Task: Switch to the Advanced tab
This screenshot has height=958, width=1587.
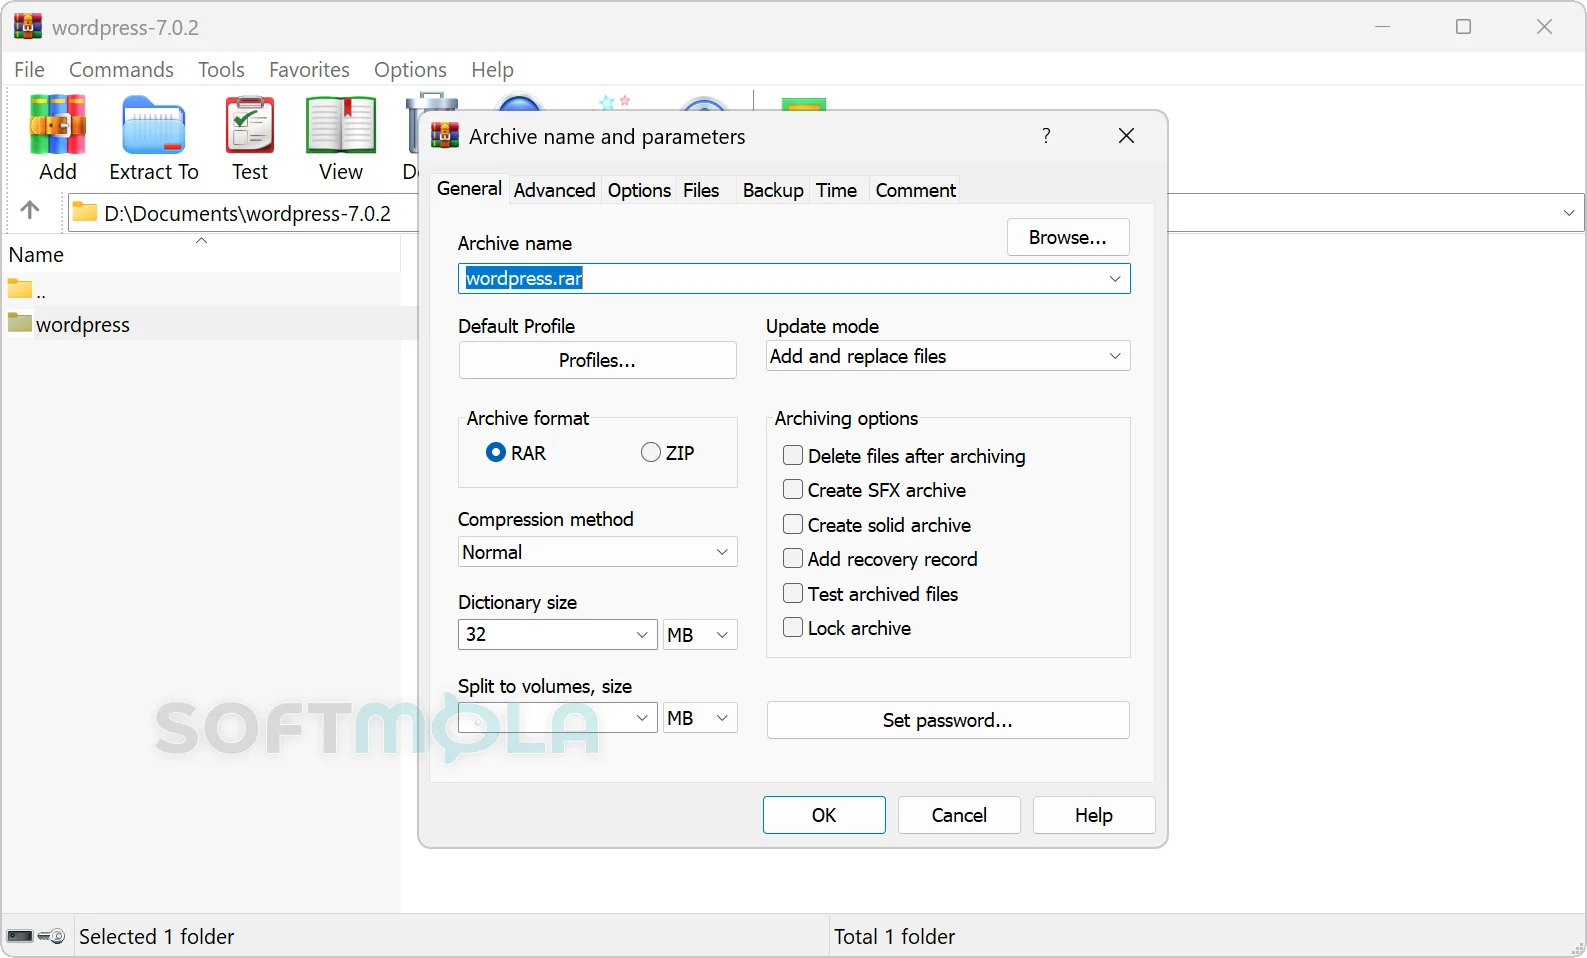Action: 555,190
